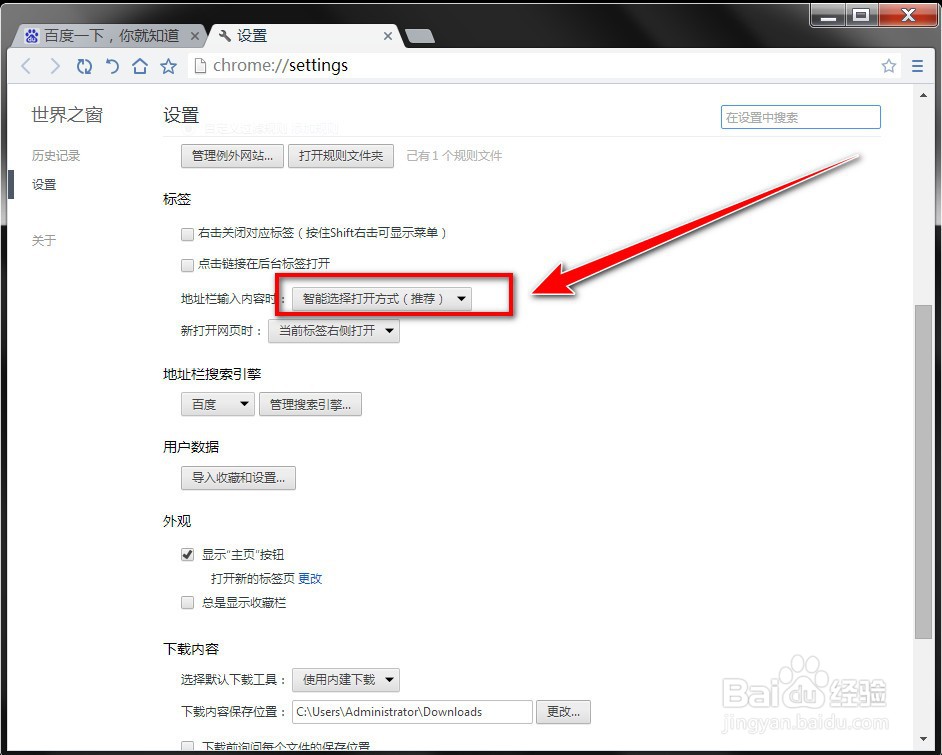Enable 右击关闭对应标签 checkbox
Viewport: 942px width, 755px height.
[187, 234]
